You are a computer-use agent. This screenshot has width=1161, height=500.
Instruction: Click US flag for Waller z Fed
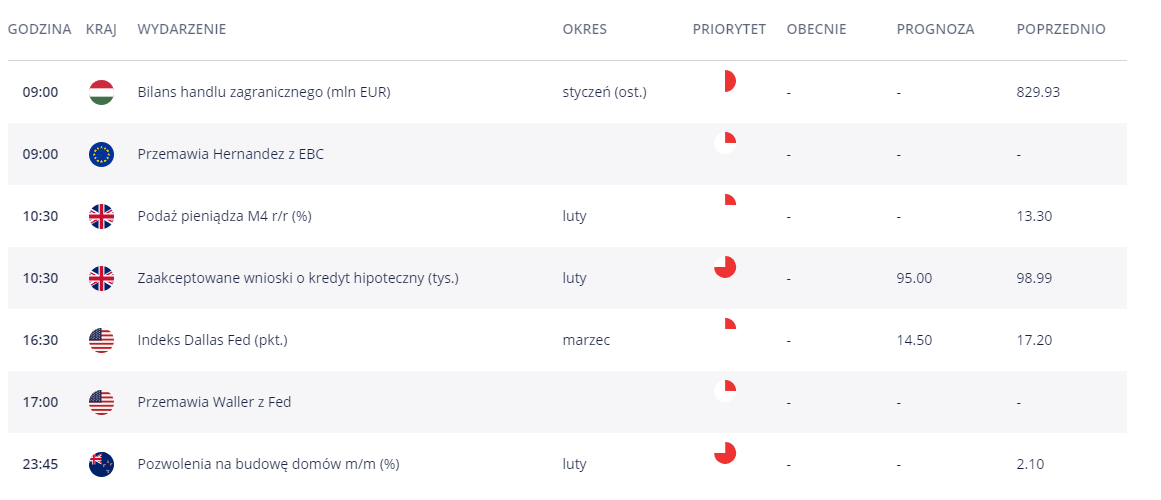[x=101, y=403]
